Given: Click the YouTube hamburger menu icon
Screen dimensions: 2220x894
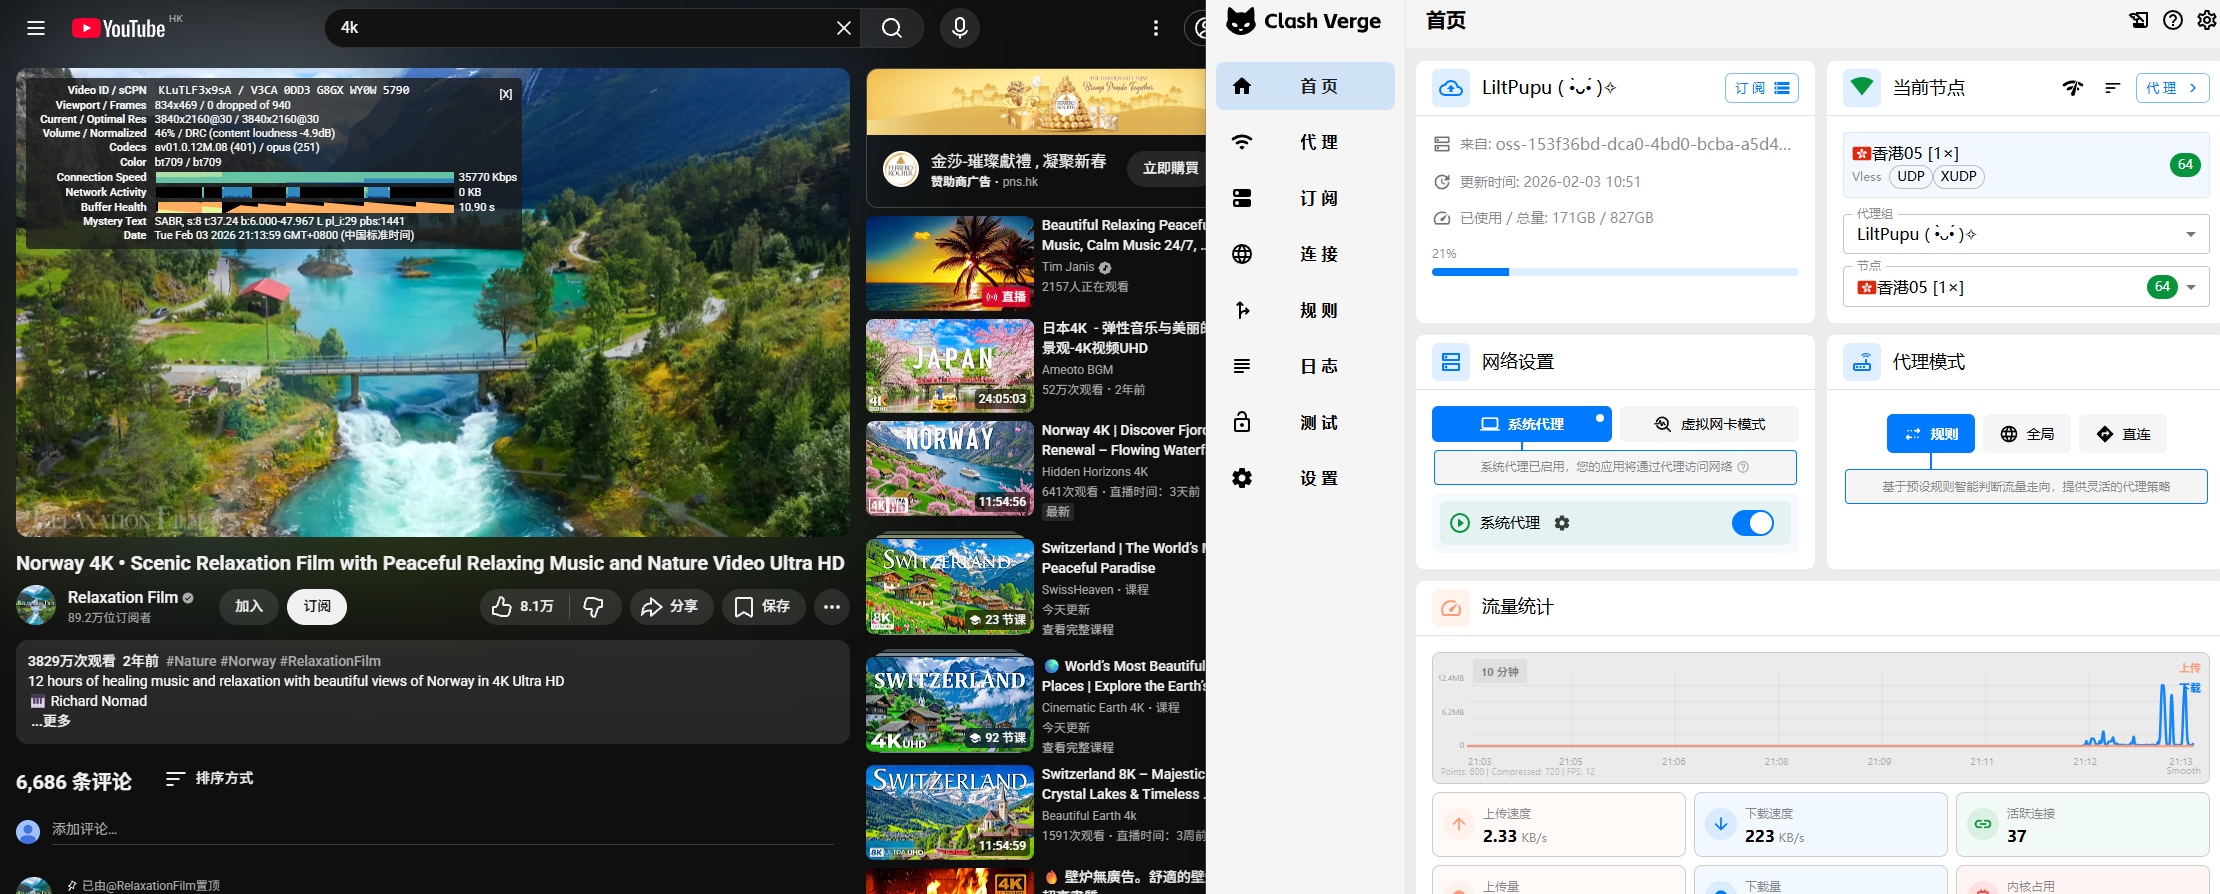Looking at the screenshot, I should (36, 28).
